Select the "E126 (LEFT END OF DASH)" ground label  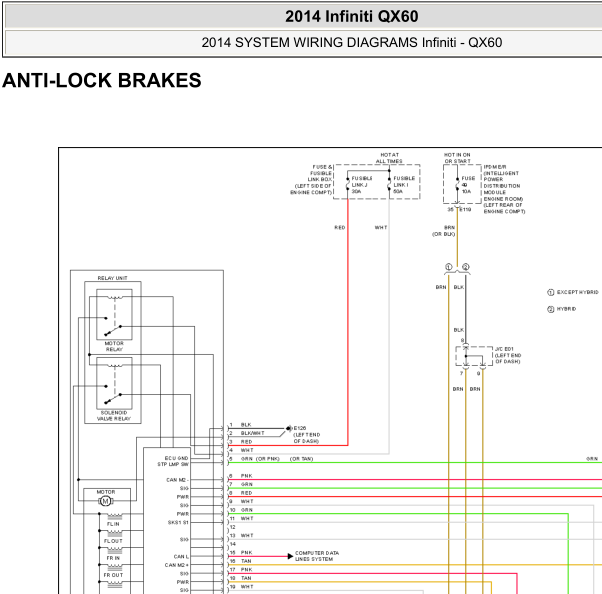point(306,435)
